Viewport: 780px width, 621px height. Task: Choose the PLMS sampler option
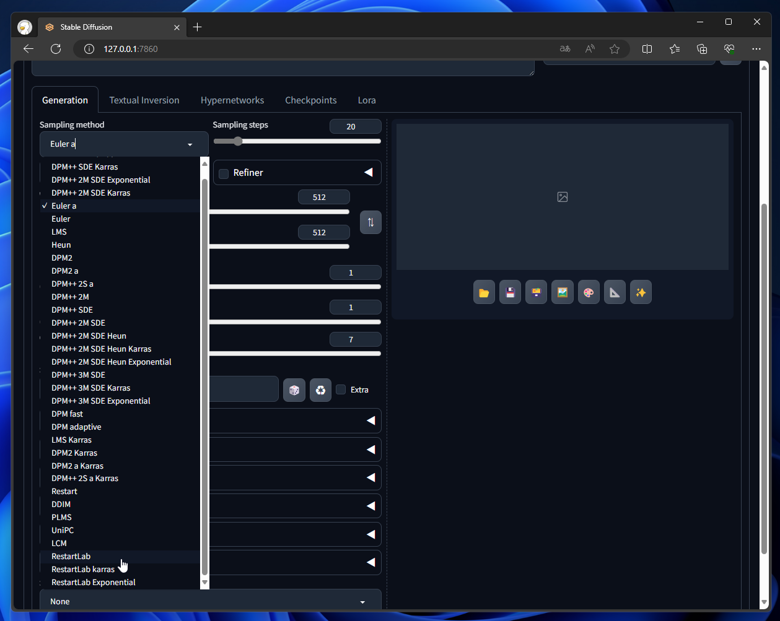pyautogui.click(x=120, y=518)
